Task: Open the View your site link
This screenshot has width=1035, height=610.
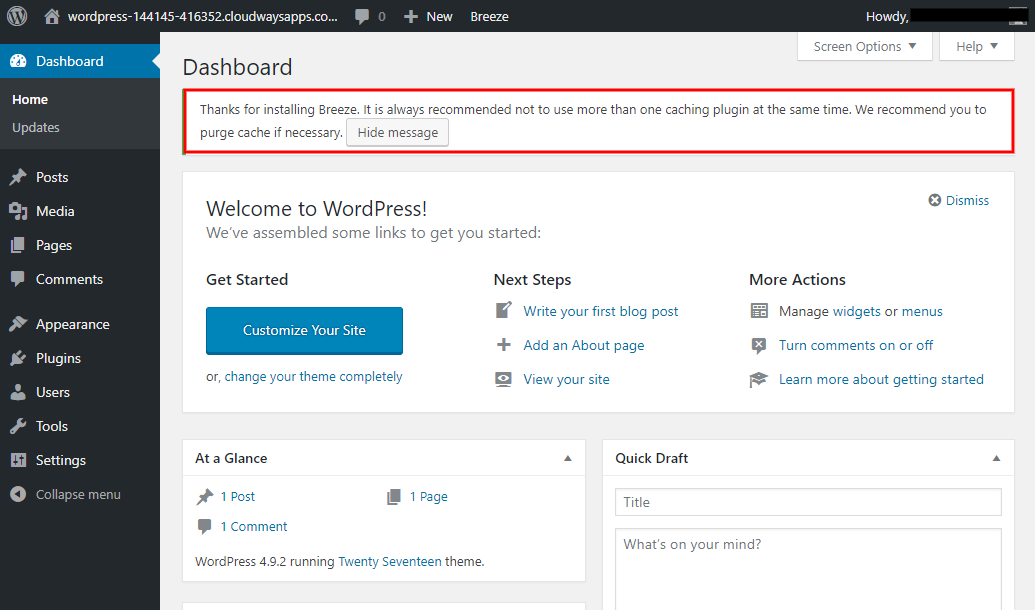Action: 566,380
